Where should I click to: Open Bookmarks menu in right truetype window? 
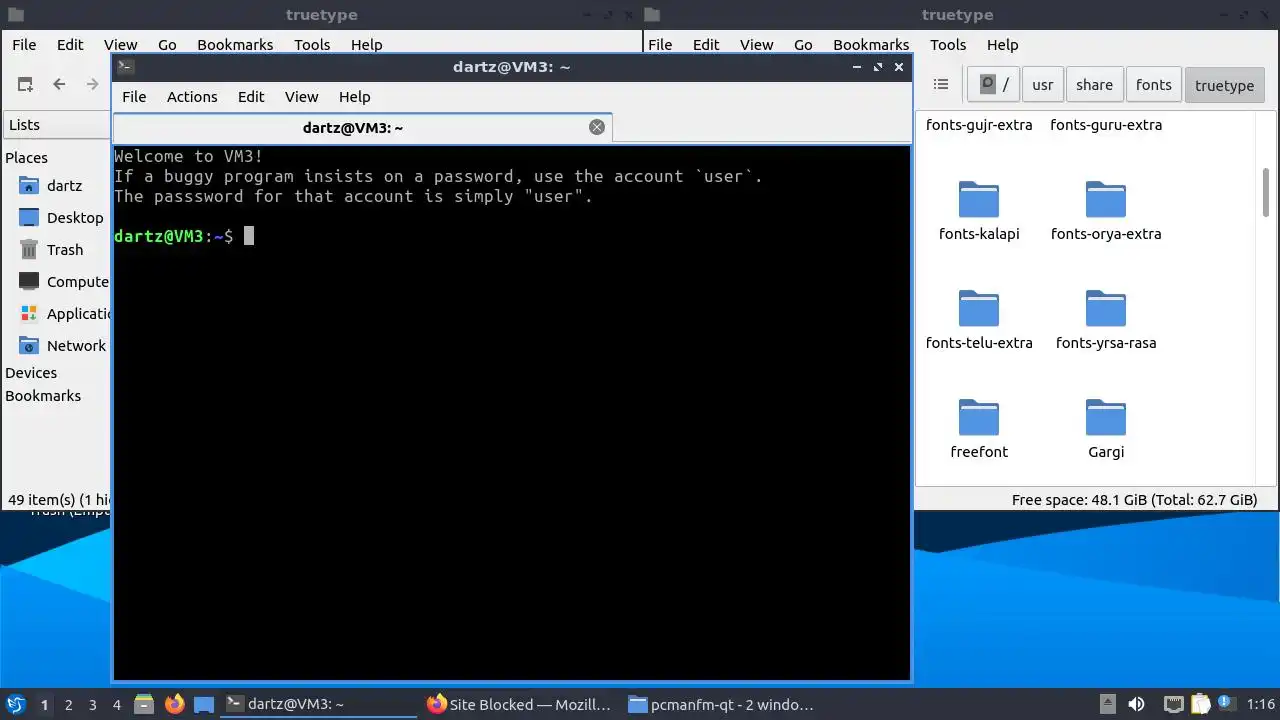click(x=871, y=45)
